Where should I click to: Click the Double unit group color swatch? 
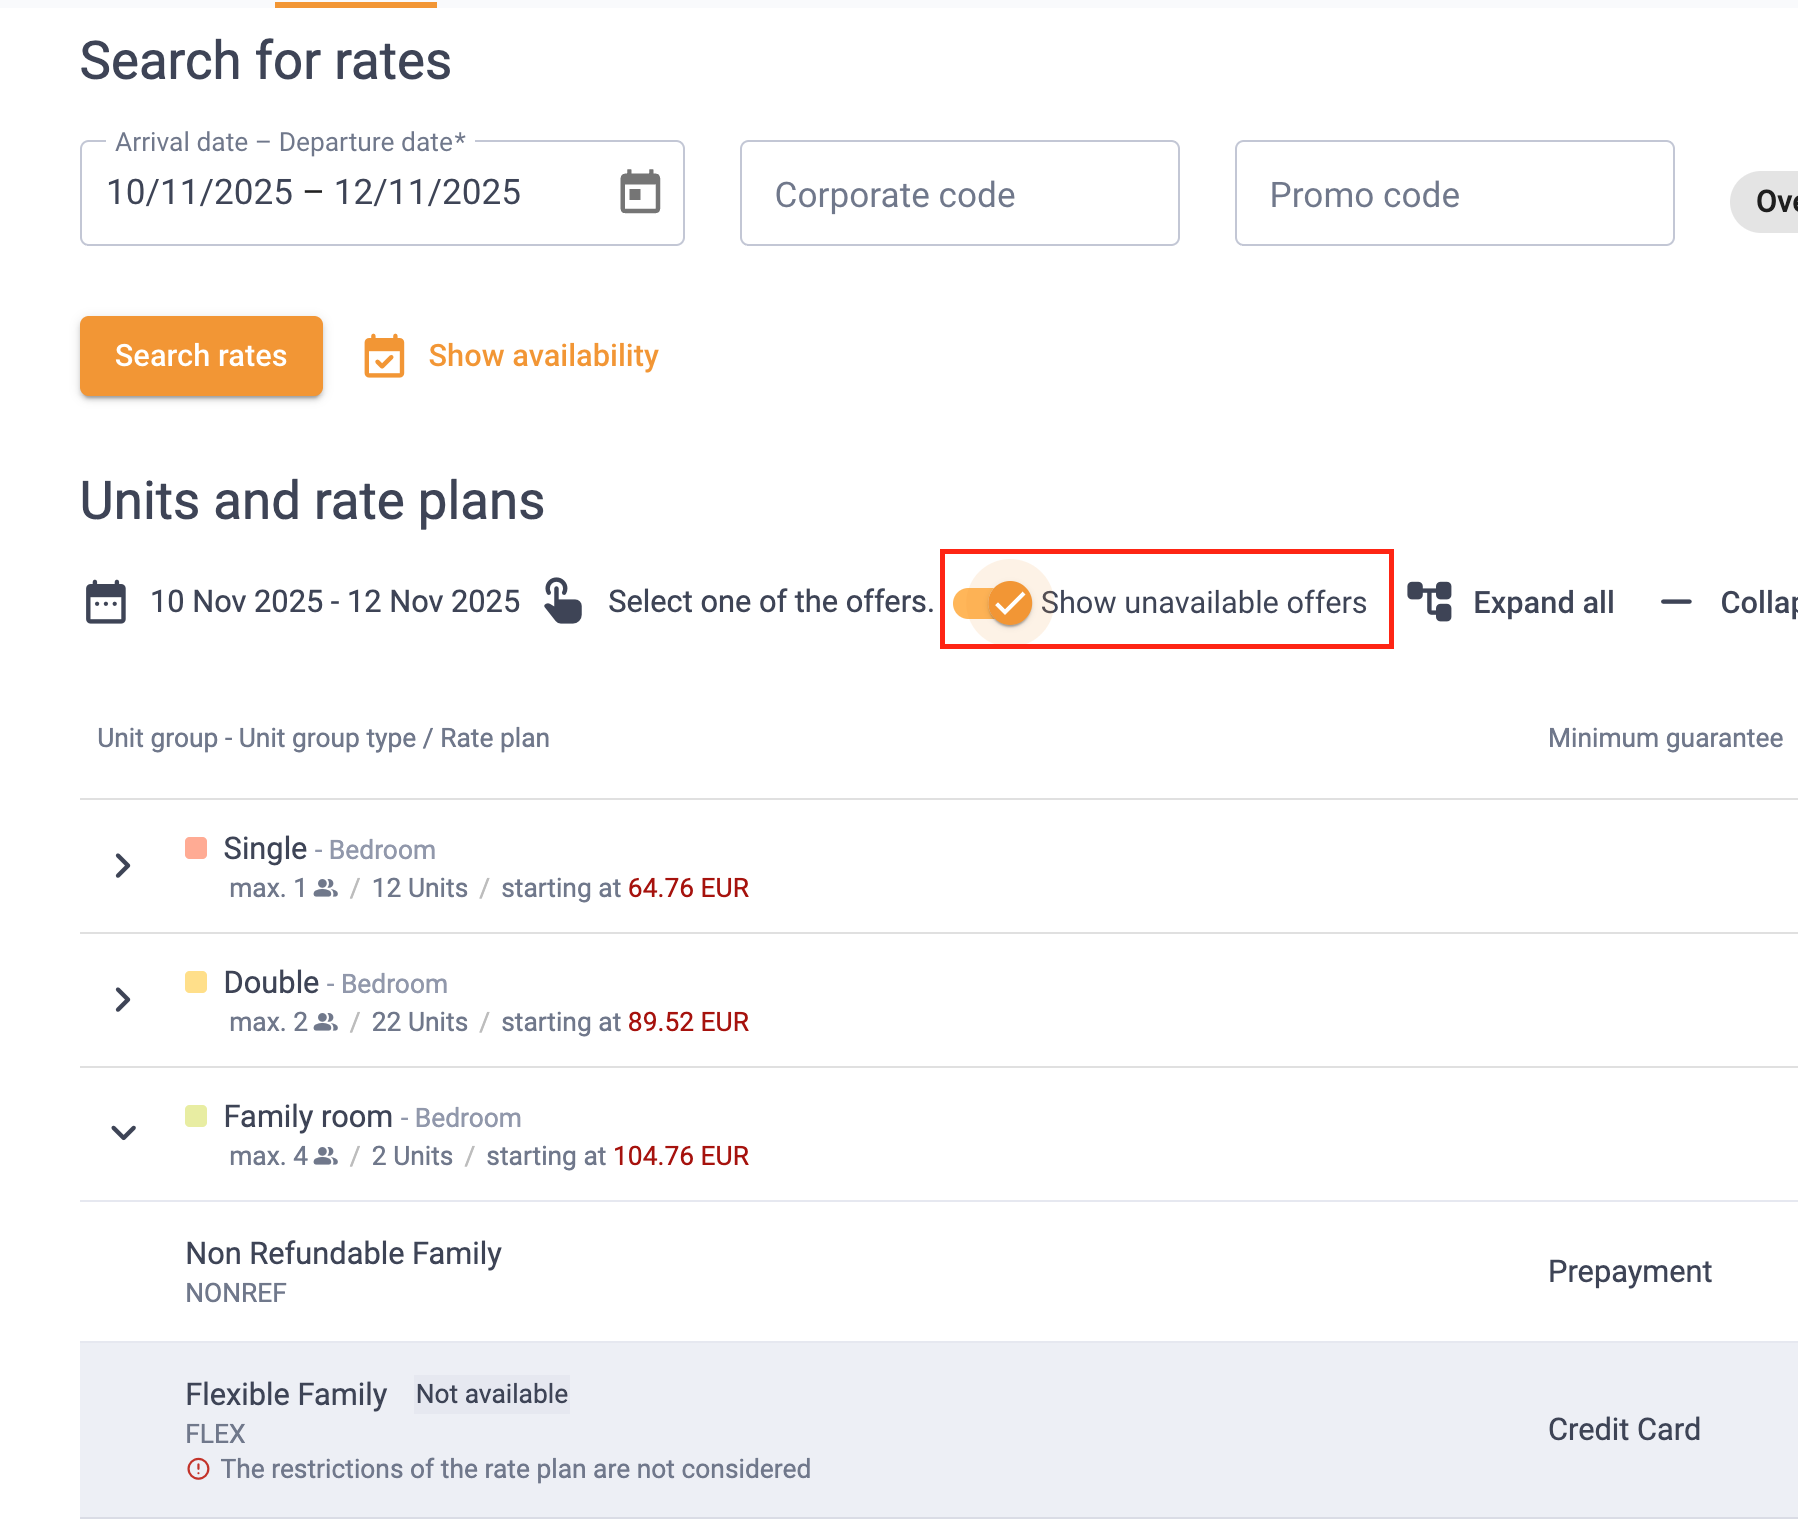click(x=196, y=982)
